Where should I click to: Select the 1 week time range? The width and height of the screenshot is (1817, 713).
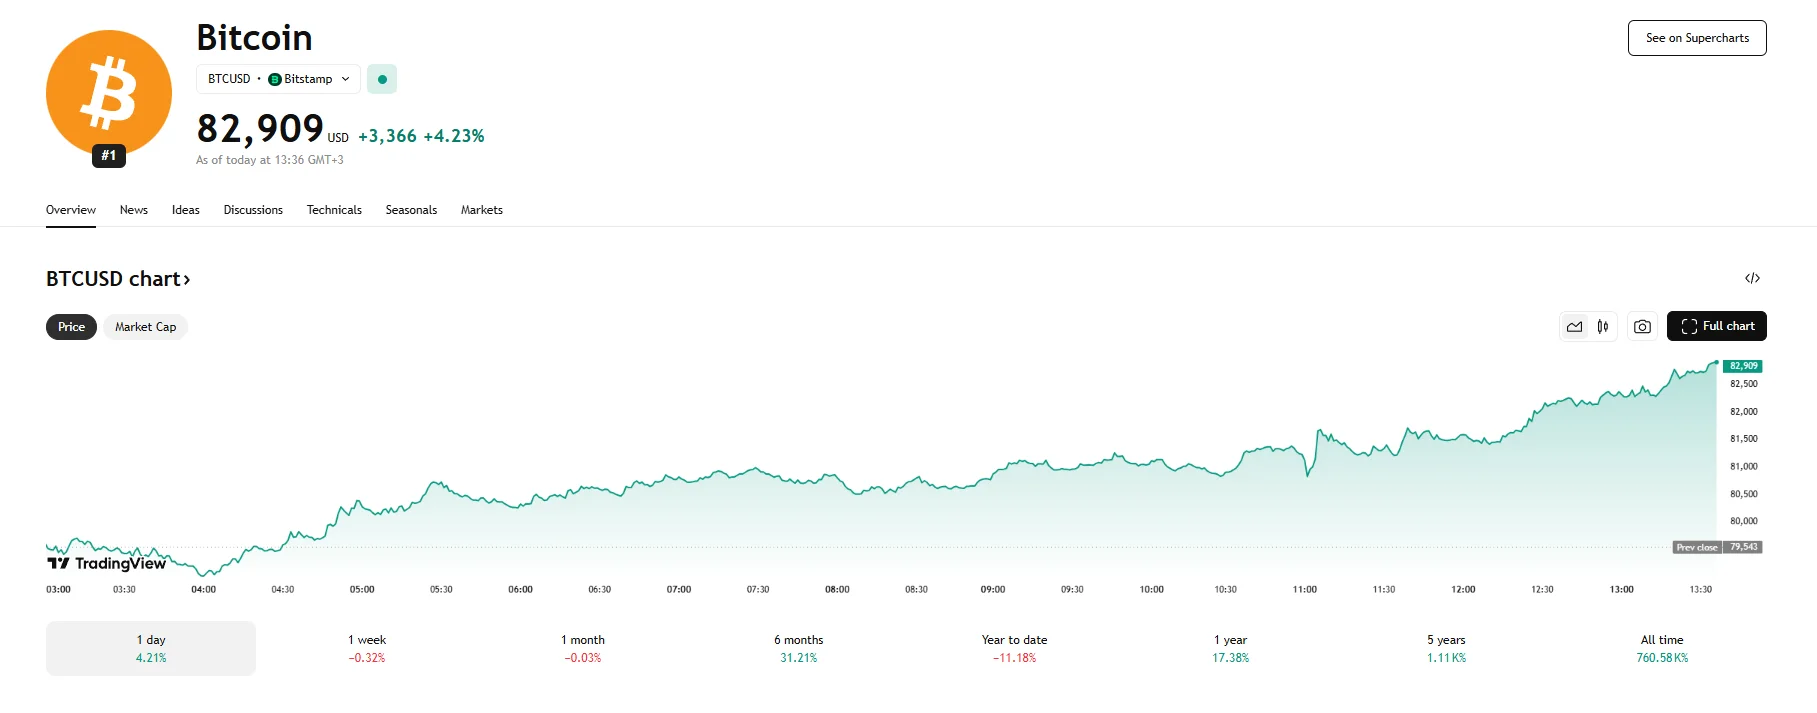(367, 648)
